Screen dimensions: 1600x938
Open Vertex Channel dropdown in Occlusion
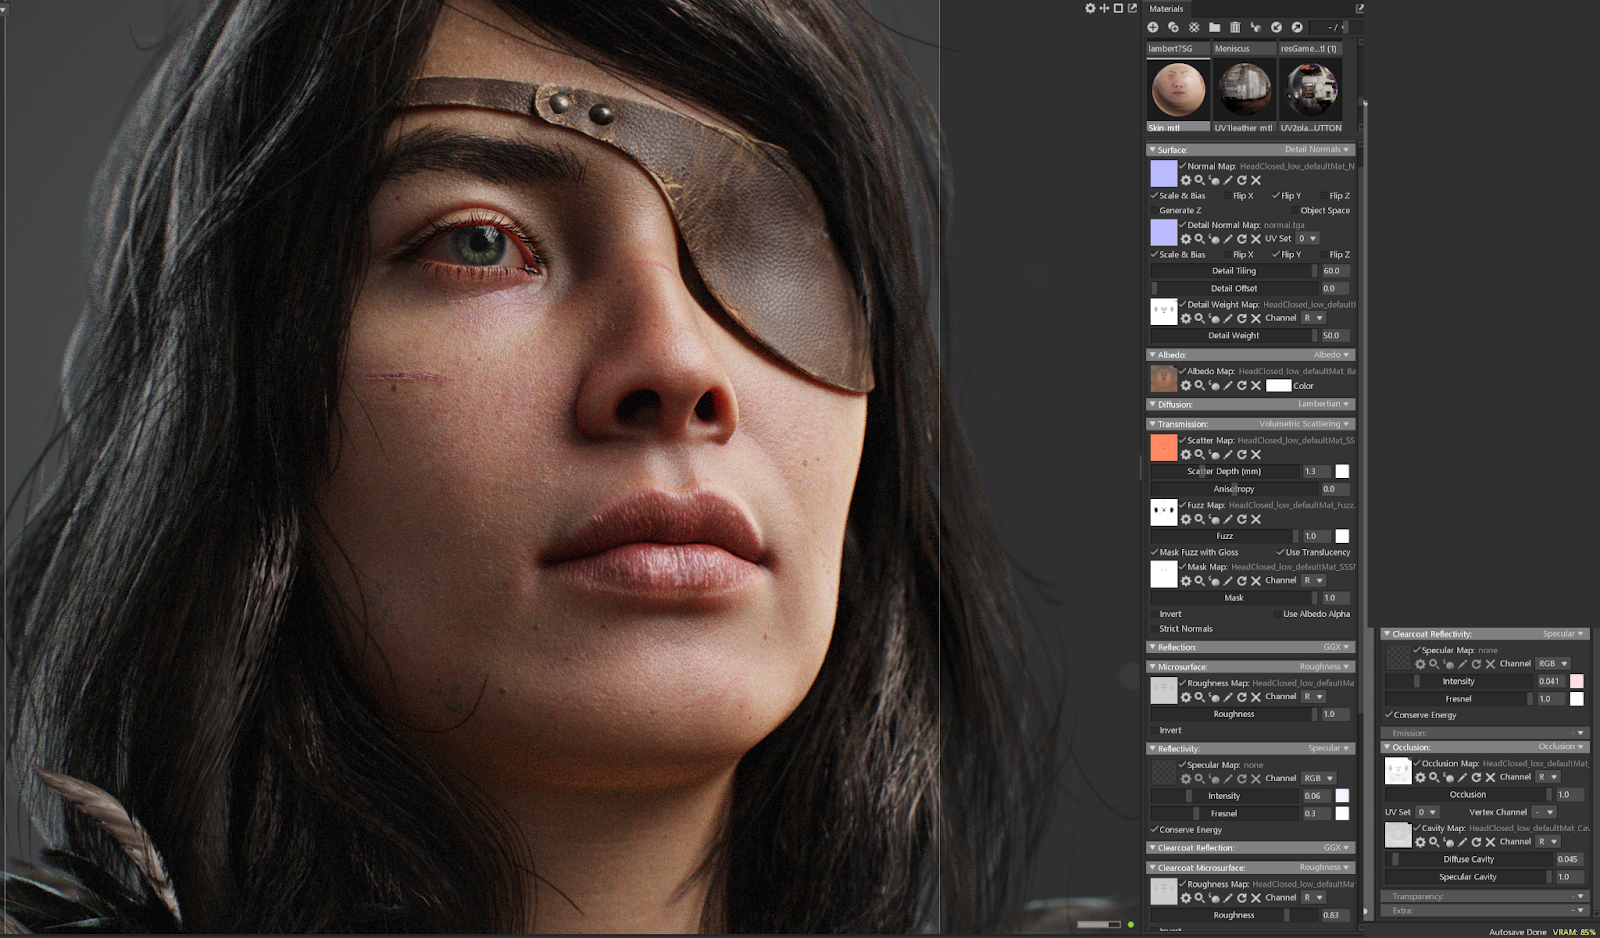pos(1544,813)
